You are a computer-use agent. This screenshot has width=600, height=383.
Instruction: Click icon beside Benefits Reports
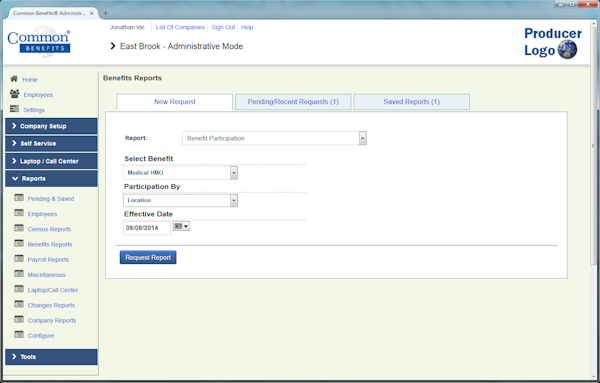(x=19, y=243)
